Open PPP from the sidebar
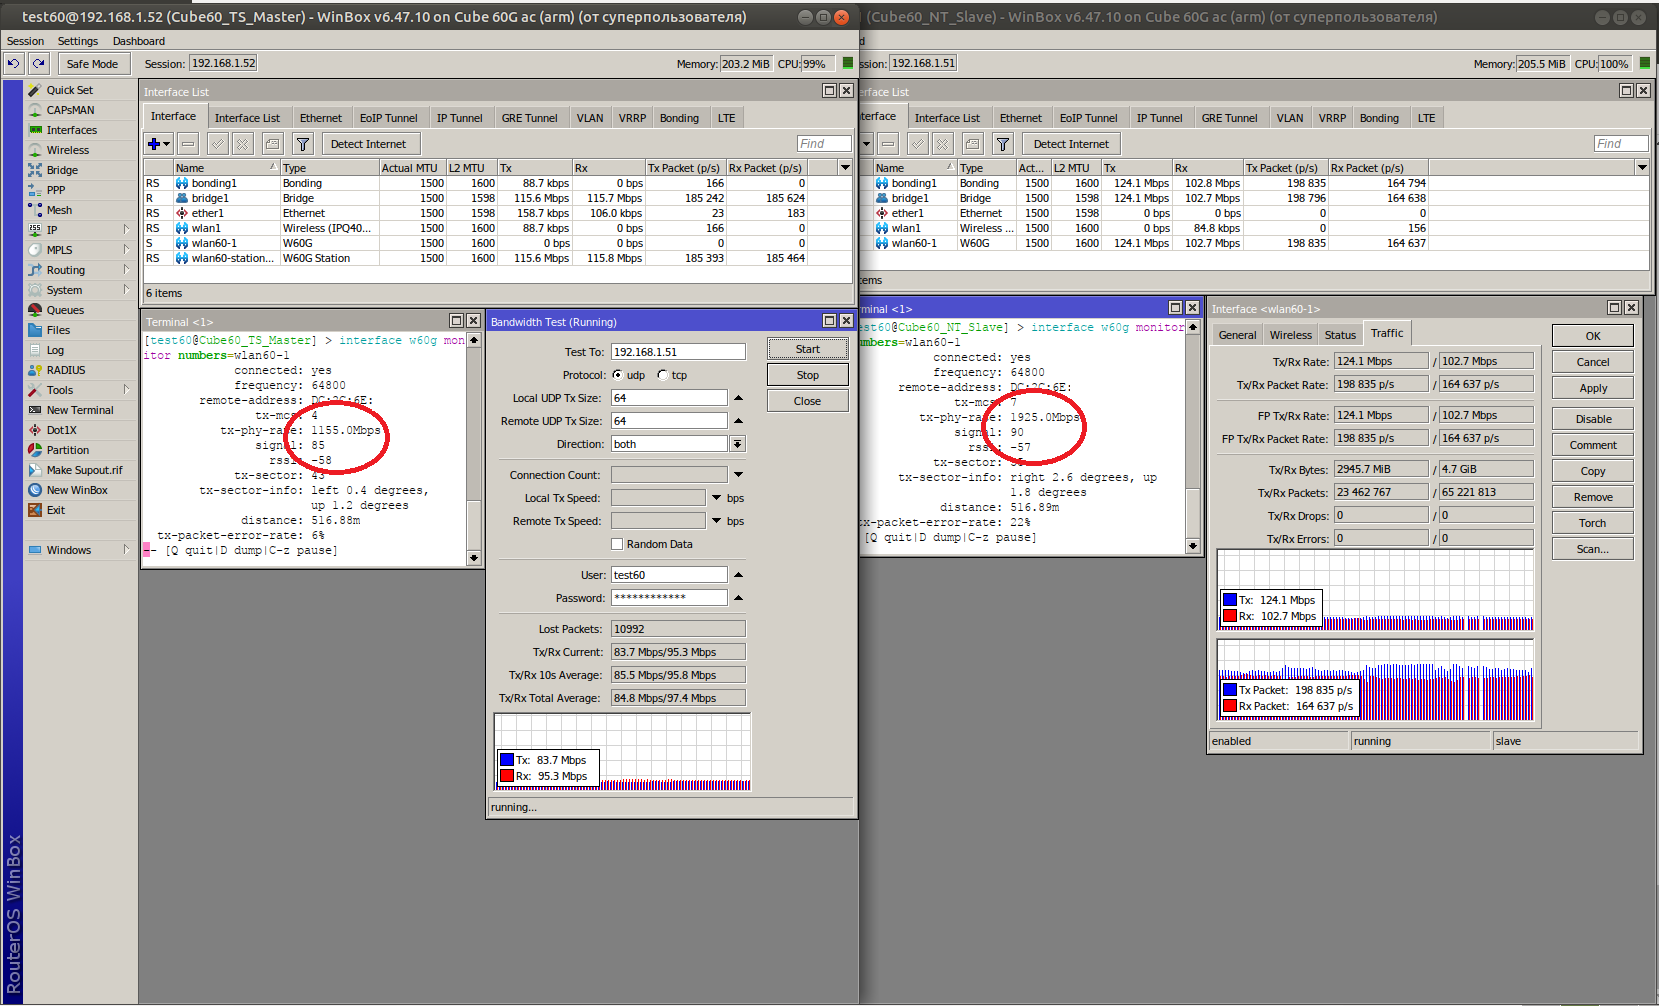The image size is (1659, 1006). [x=56, y=190]
